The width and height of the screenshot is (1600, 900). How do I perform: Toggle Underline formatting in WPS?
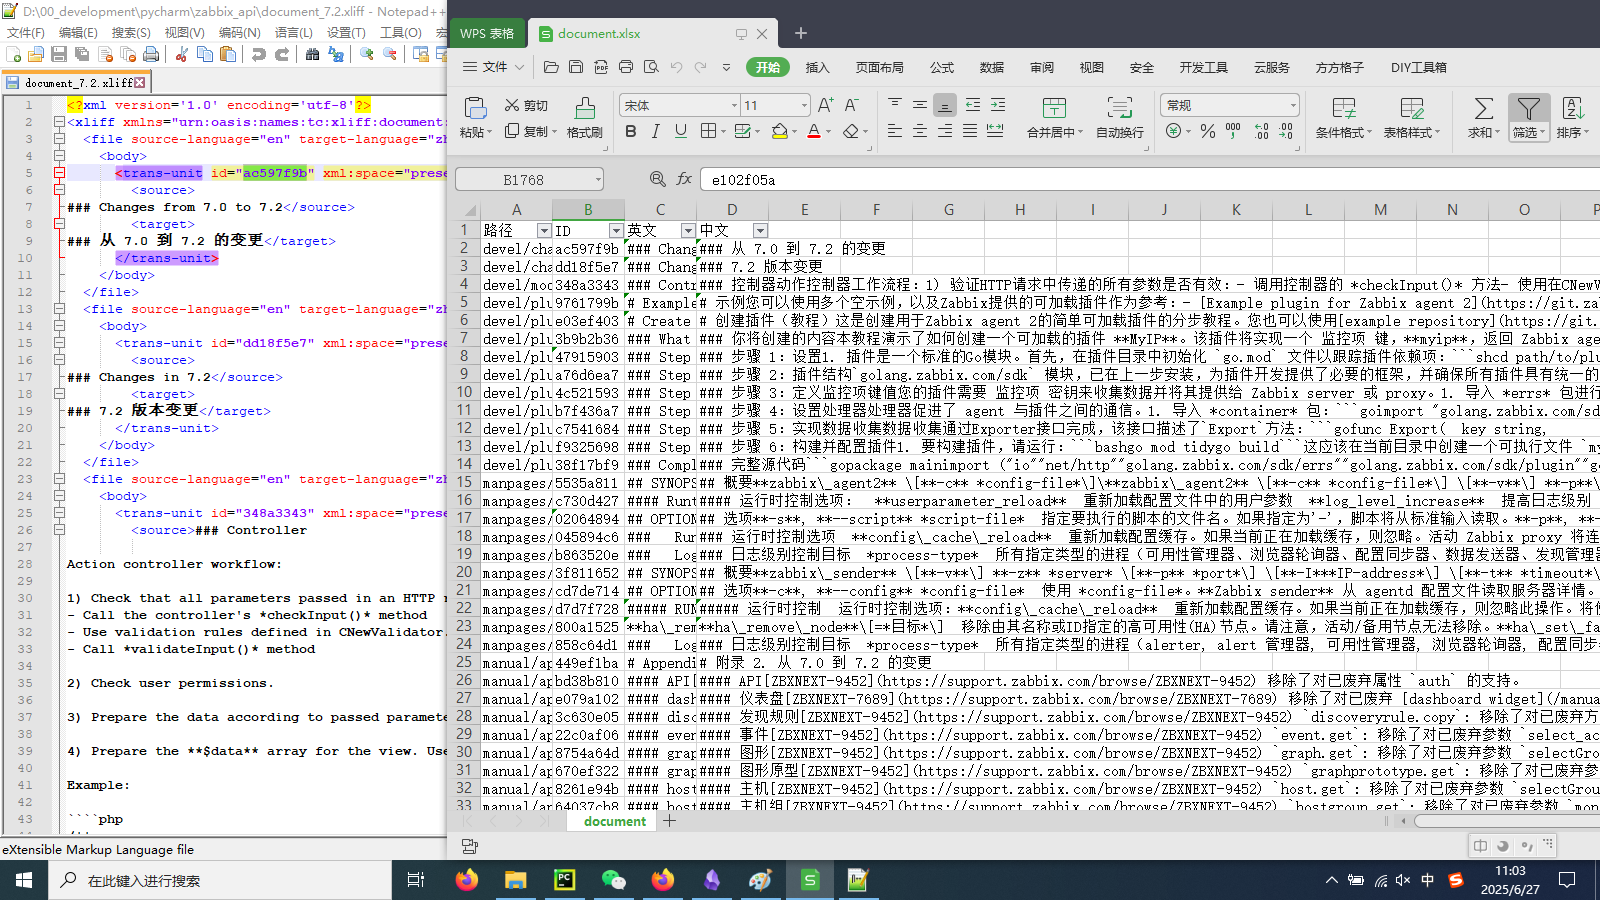(681, 131)
